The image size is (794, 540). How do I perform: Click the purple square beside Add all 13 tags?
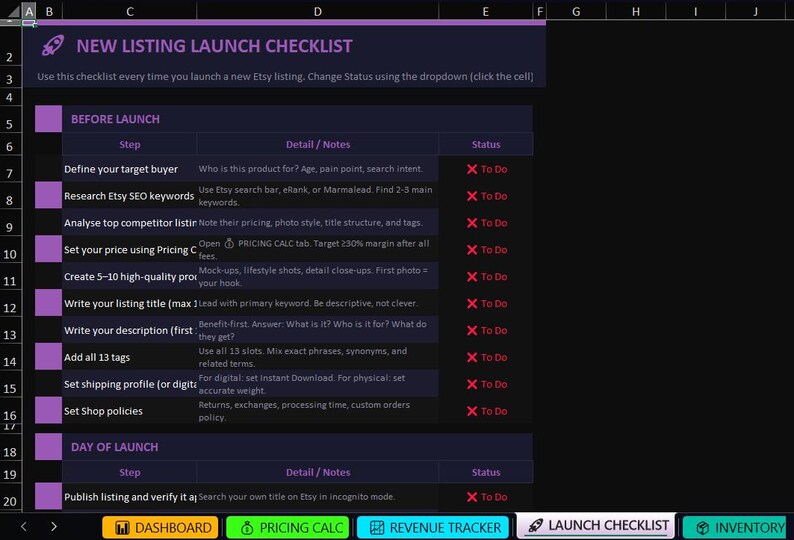(x=49, y=357)
